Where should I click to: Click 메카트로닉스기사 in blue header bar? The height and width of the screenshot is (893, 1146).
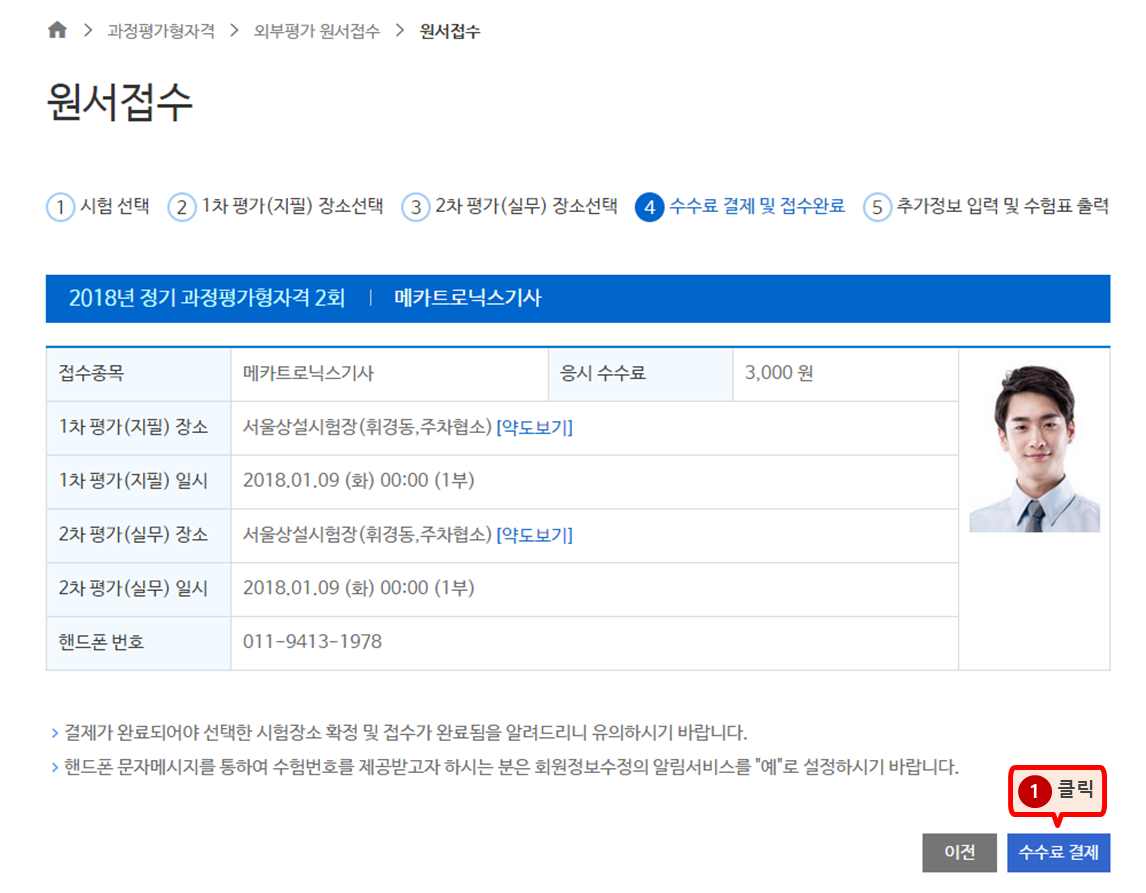coord(468,298)
